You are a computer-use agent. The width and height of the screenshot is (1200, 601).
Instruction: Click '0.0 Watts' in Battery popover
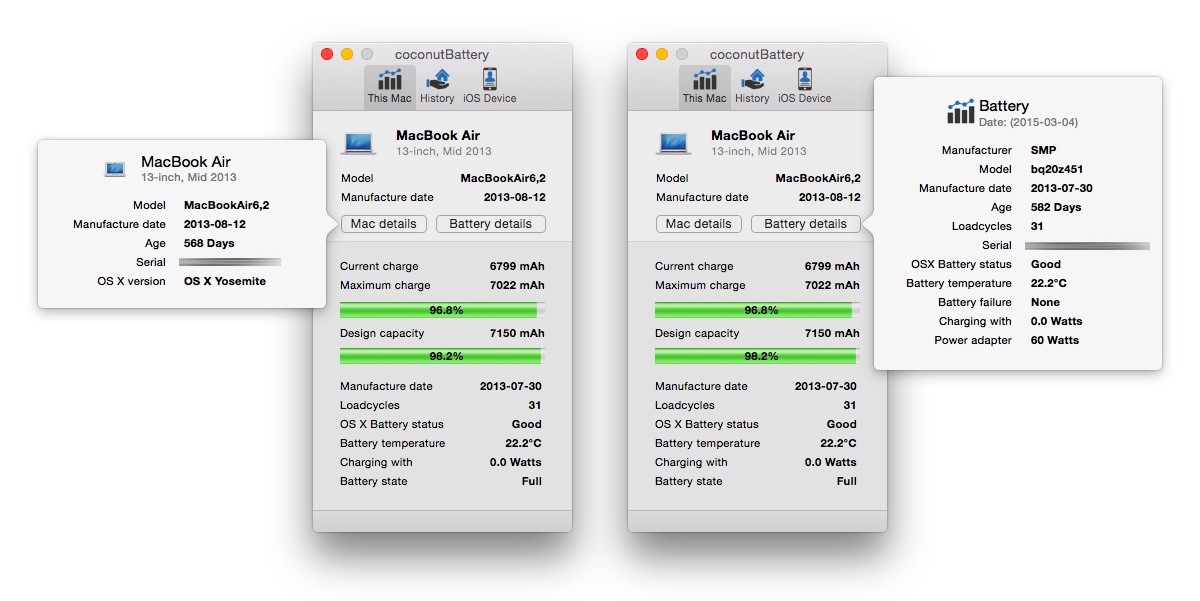pyautogui.click(x=1056, y=321)
